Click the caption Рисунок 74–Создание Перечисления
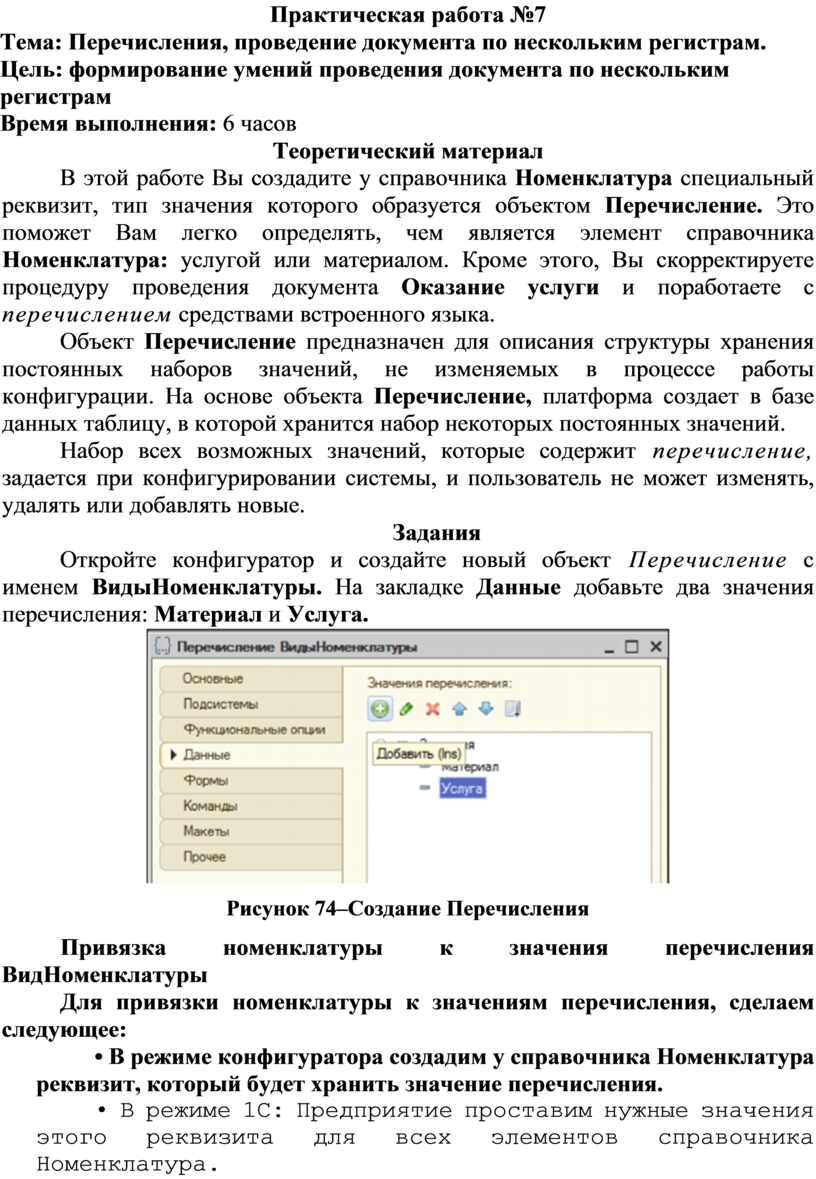Screen dimensions: 816x1179 [408, 908]
